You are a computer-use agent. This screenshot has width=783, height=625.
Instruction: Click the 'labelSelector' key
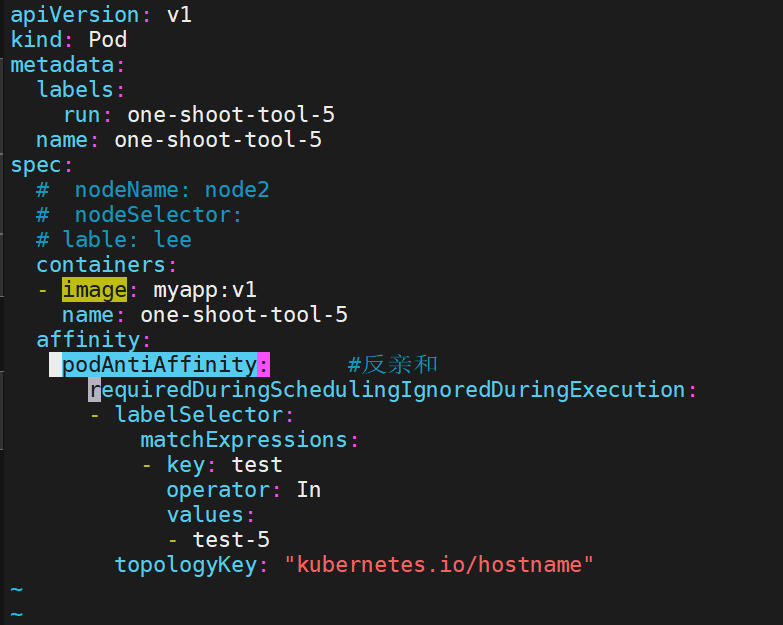[199, 415]
